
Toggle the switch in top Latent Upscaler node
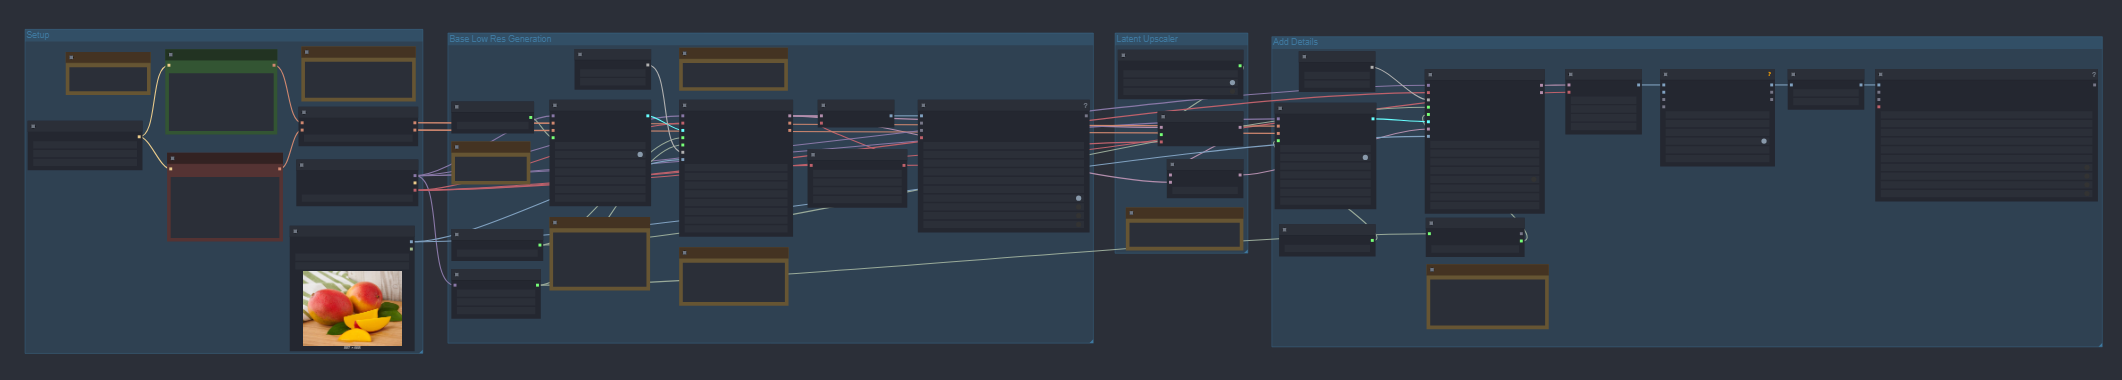click(1232, 83)
